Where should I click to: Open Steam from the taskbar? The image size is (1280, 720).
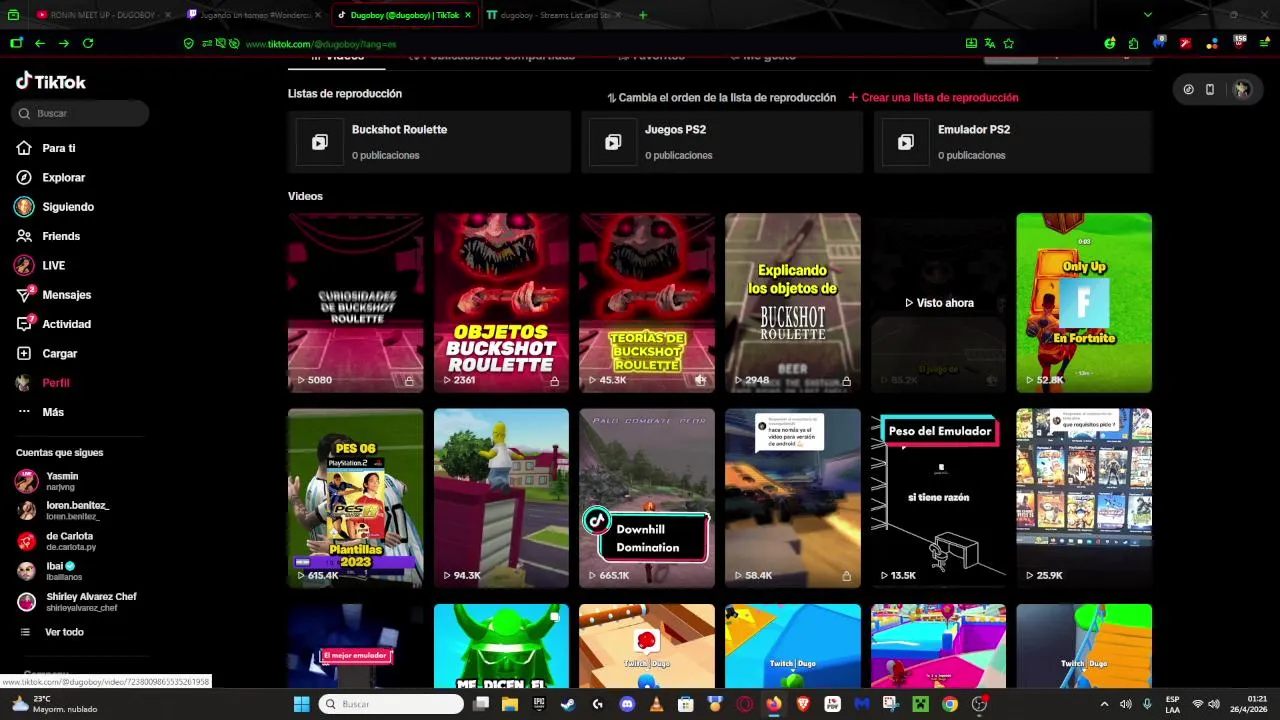[x=568, y=704]
